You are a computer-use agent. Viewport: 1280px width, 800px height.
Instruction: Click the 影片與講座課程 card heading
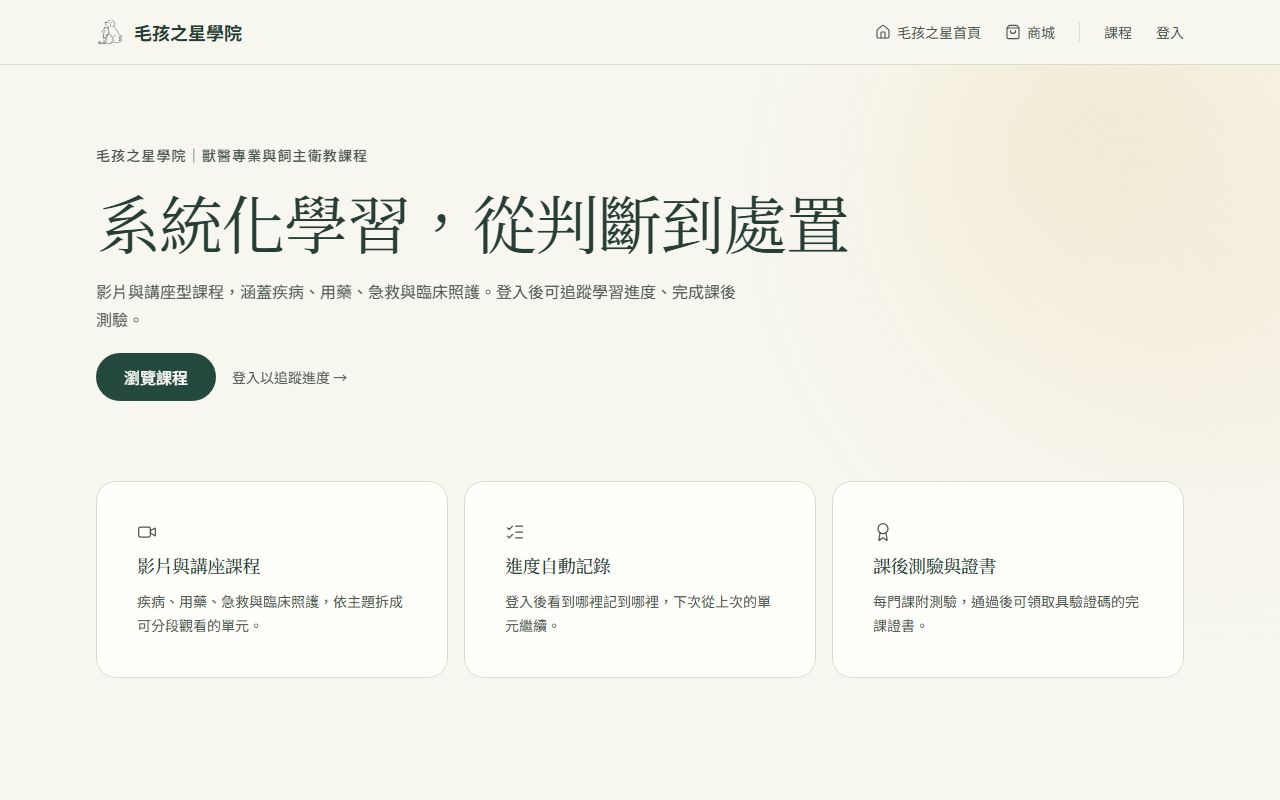199,566
